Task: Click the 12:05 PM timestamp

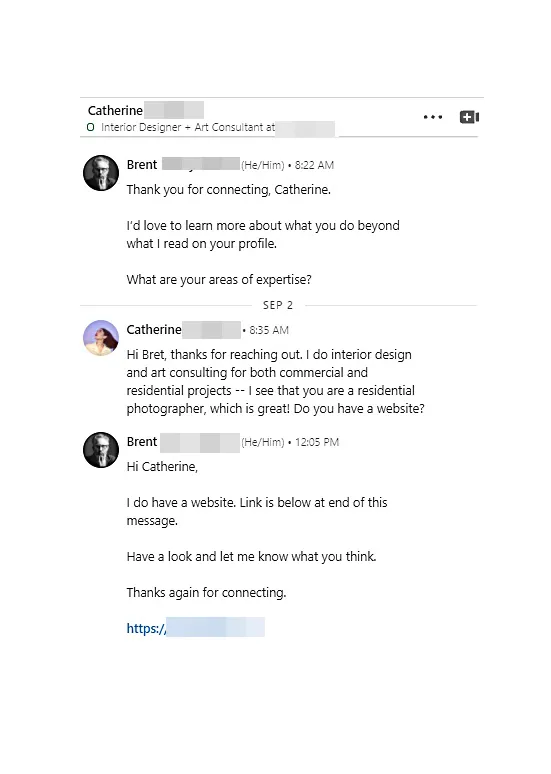Action: point(317,442)
